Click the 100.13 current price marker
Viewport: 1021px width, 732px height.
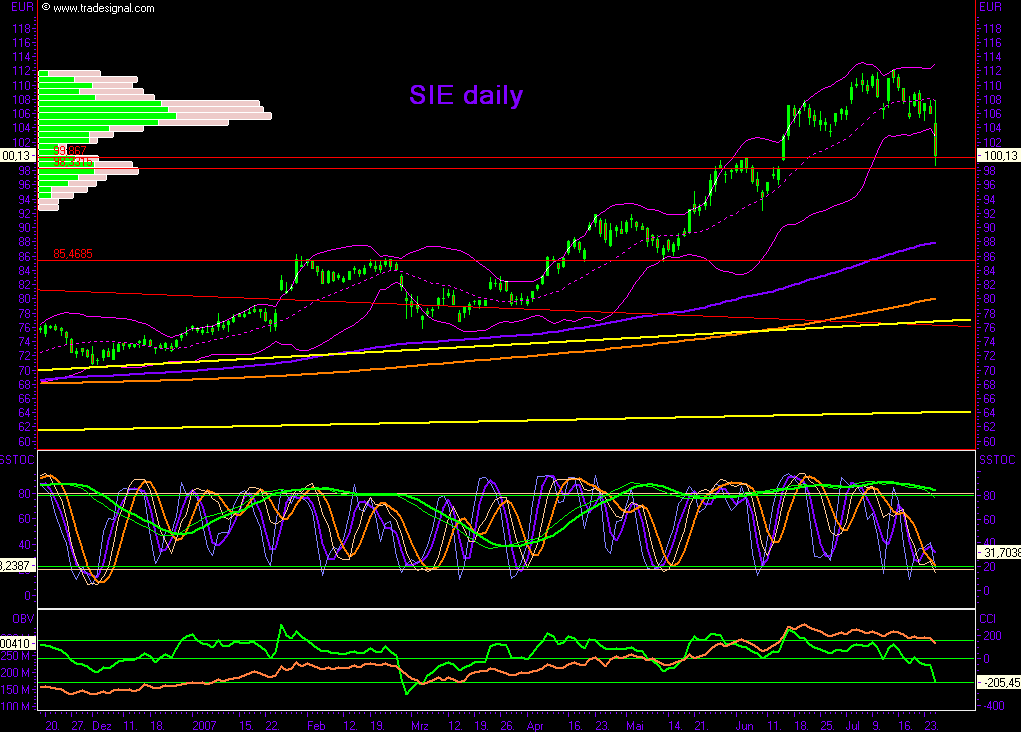[x=998, y=157]
